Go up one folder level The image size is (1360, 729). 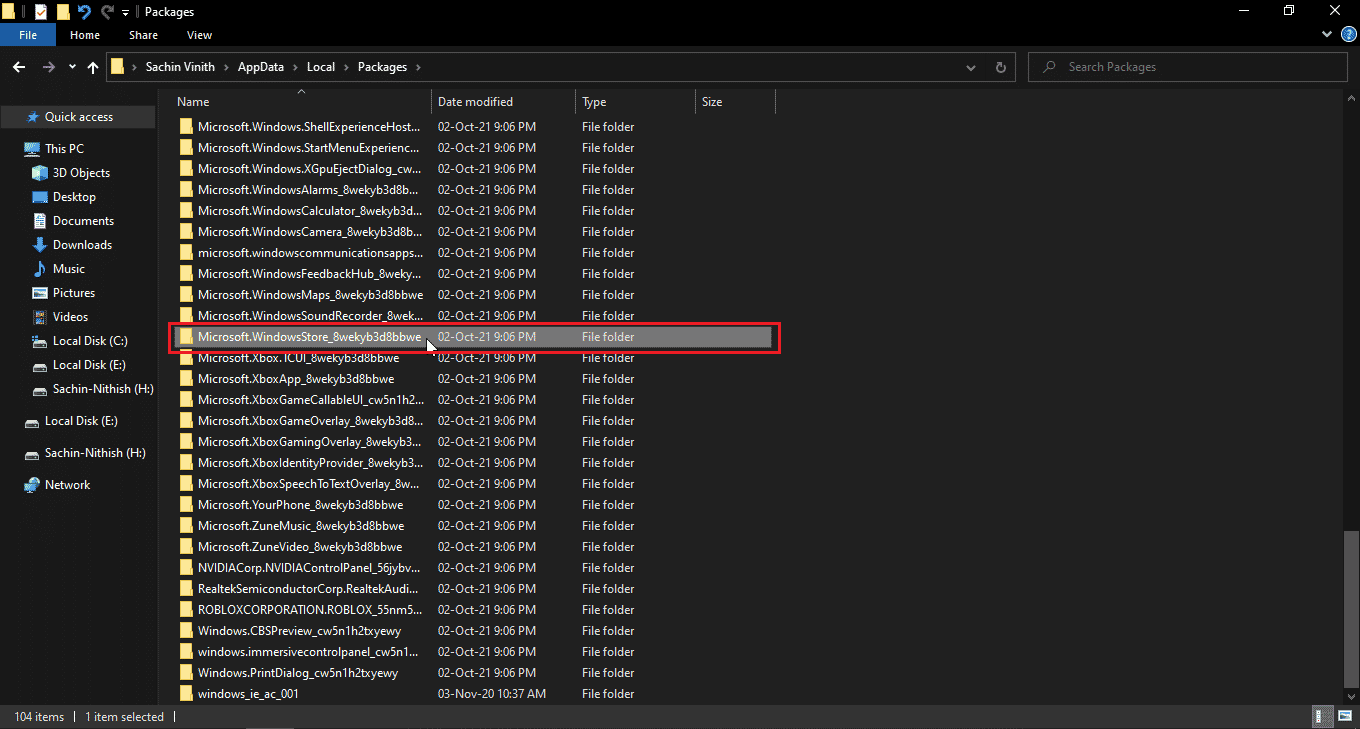(93, 67)
